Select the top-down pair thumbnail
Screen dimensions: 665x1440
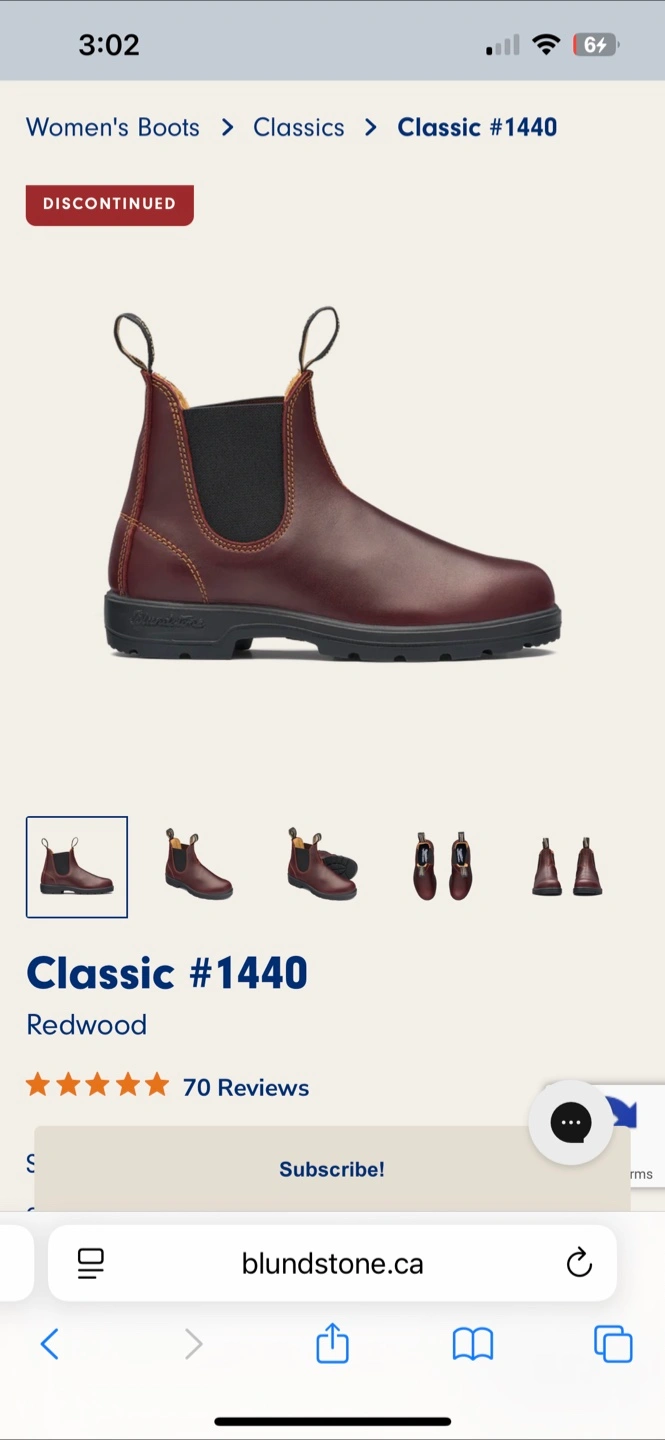443,866
